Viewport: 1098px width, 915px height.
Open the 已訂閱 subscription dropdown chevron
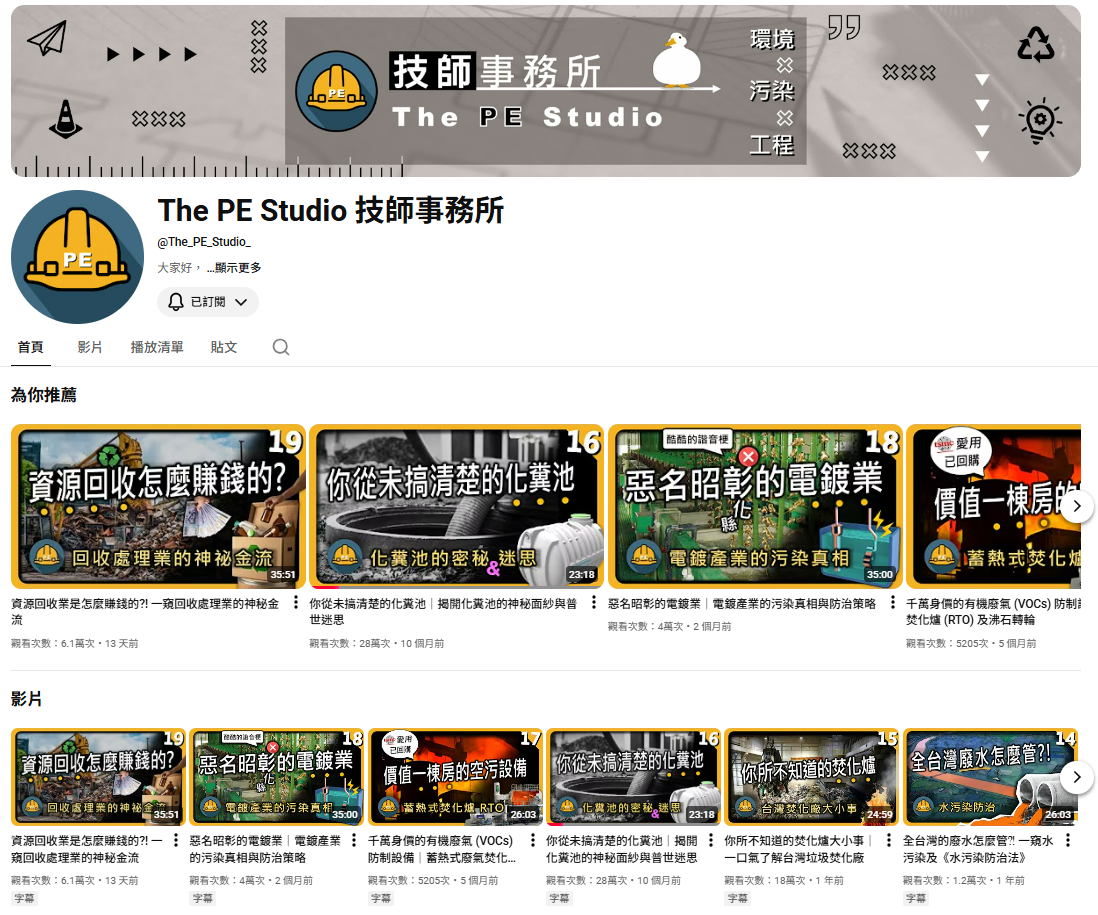point(241,302)
